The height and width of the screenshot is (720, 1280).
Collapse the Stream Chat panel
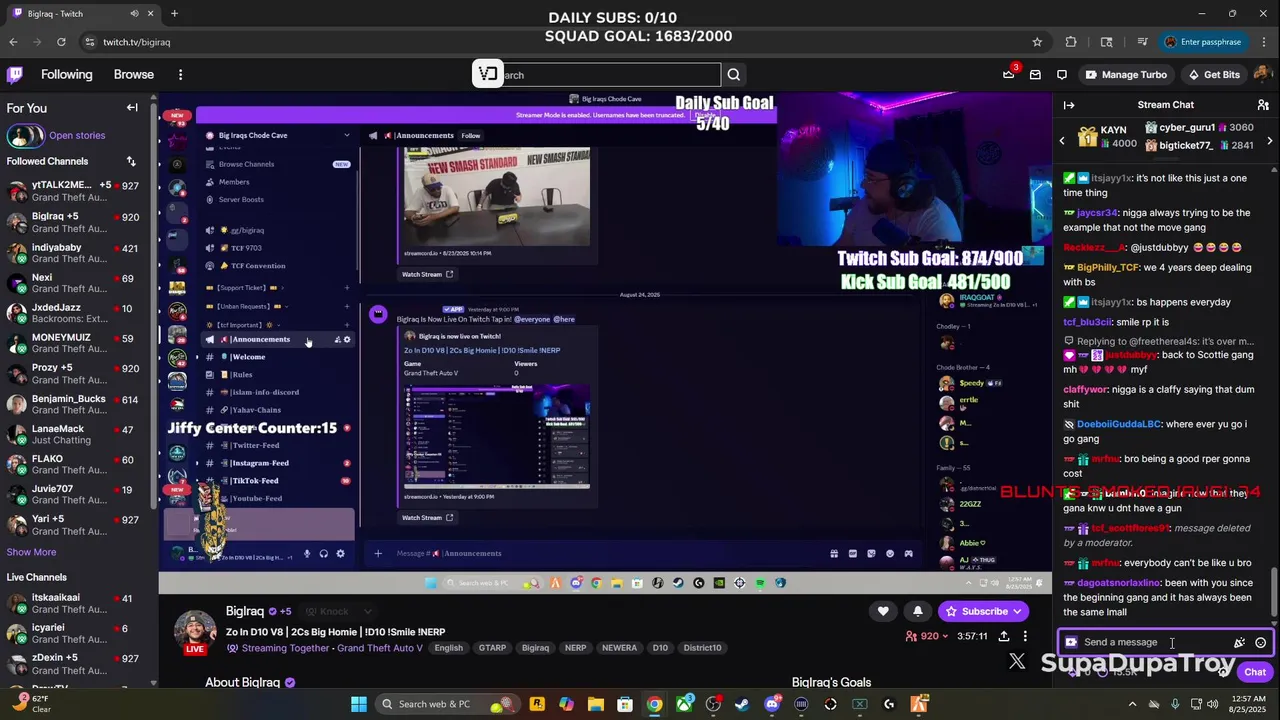(1069, 104)
